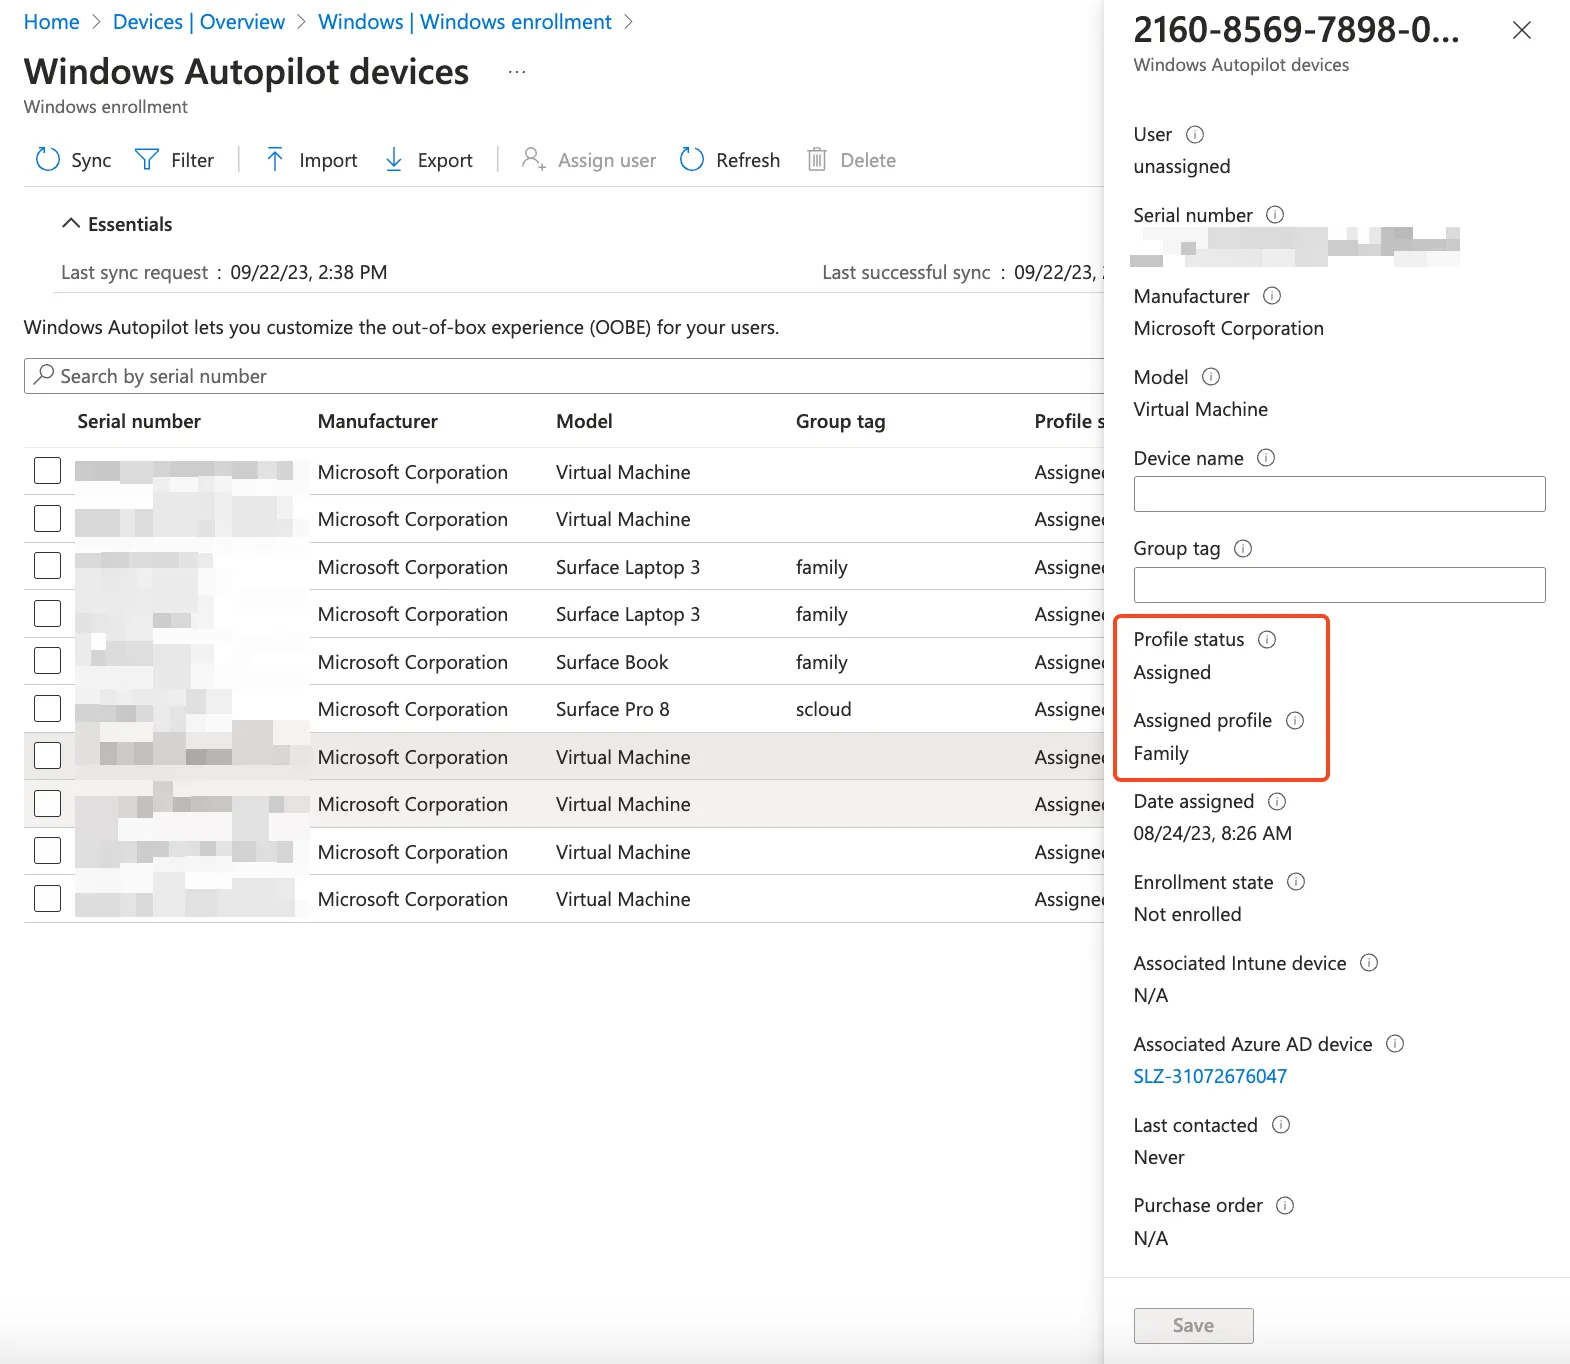Check the second Virtual Machine row checkbox
This screenshot has height=1364, width=1570.
tap(47, 518)
